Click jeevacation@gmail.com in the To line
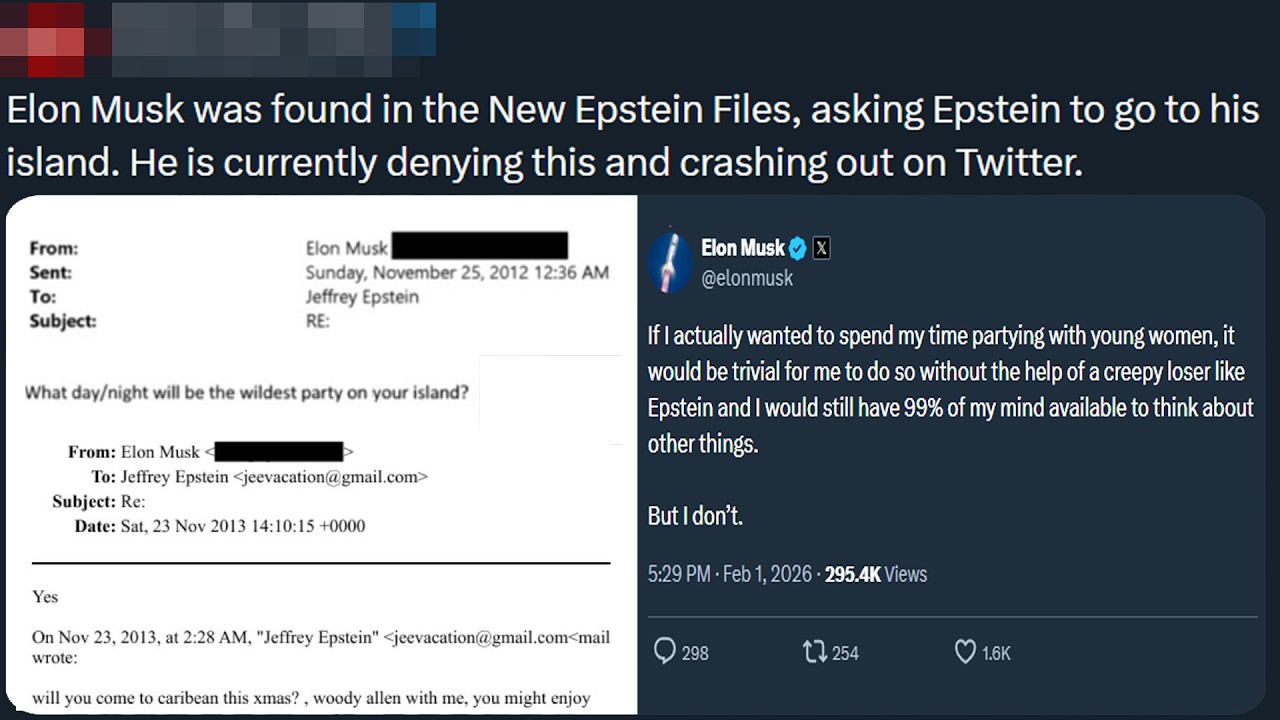 click(x=330, y=477)
